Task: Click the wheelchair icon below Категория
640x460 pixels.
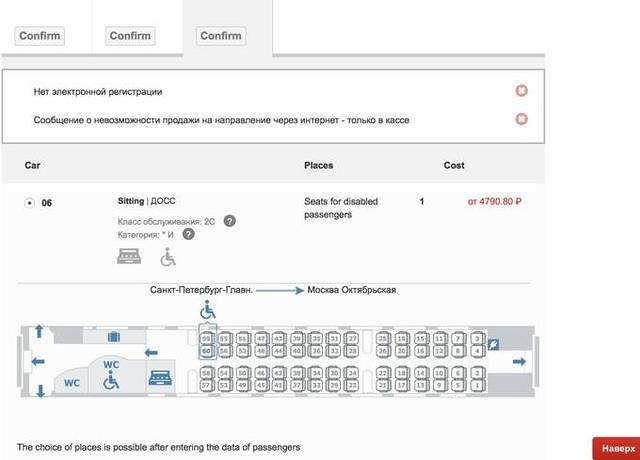Action: point(168,257)
